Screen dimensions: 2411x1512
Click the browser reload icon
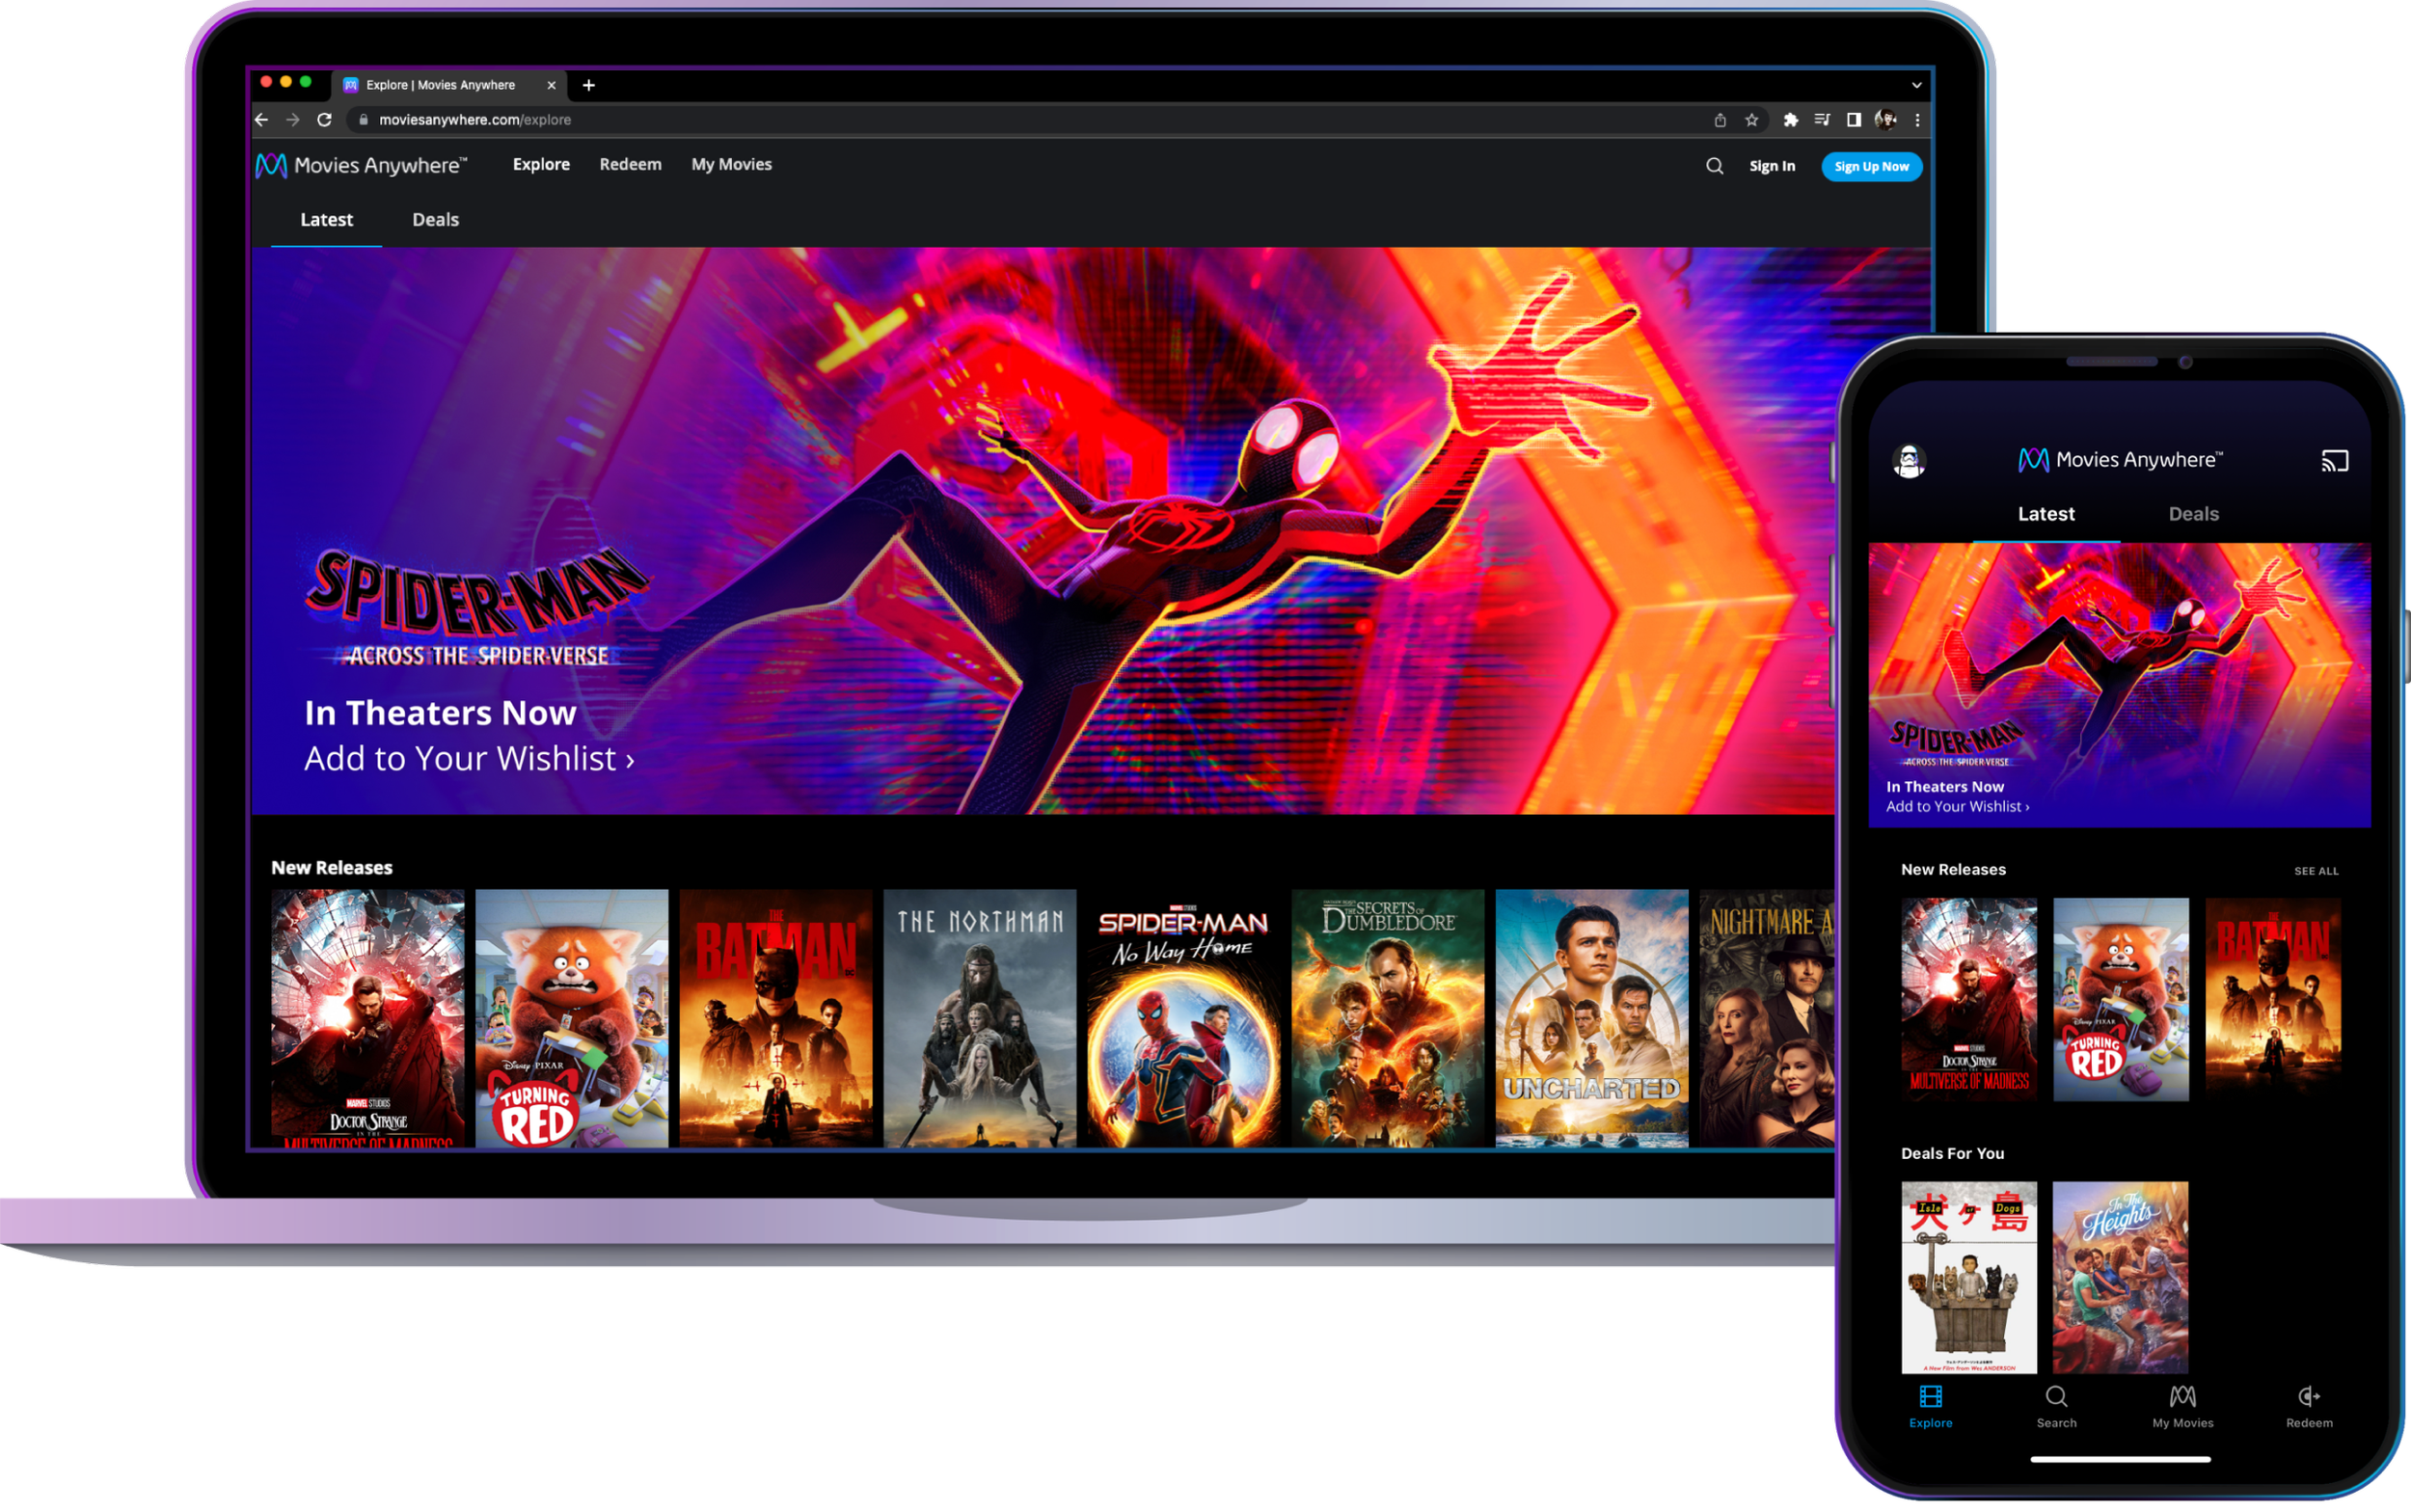(324, 120)
